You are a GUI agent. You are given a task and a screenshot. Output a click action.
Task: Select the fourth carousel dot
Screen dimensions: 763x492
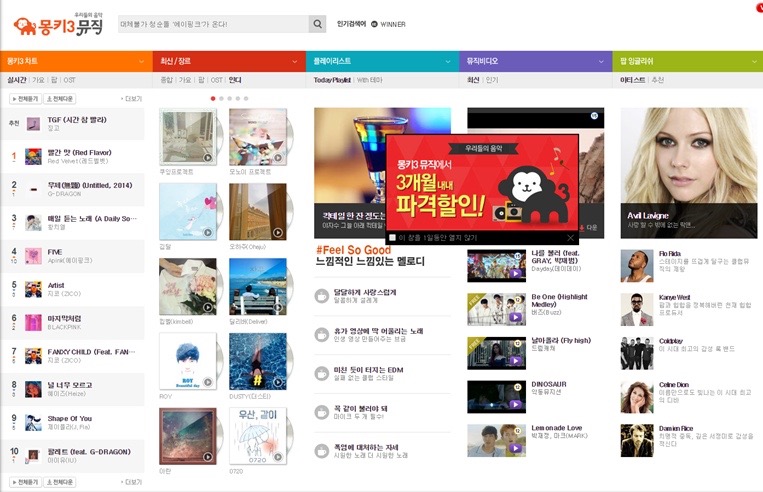pyautogui.click(x=238, y=98)
